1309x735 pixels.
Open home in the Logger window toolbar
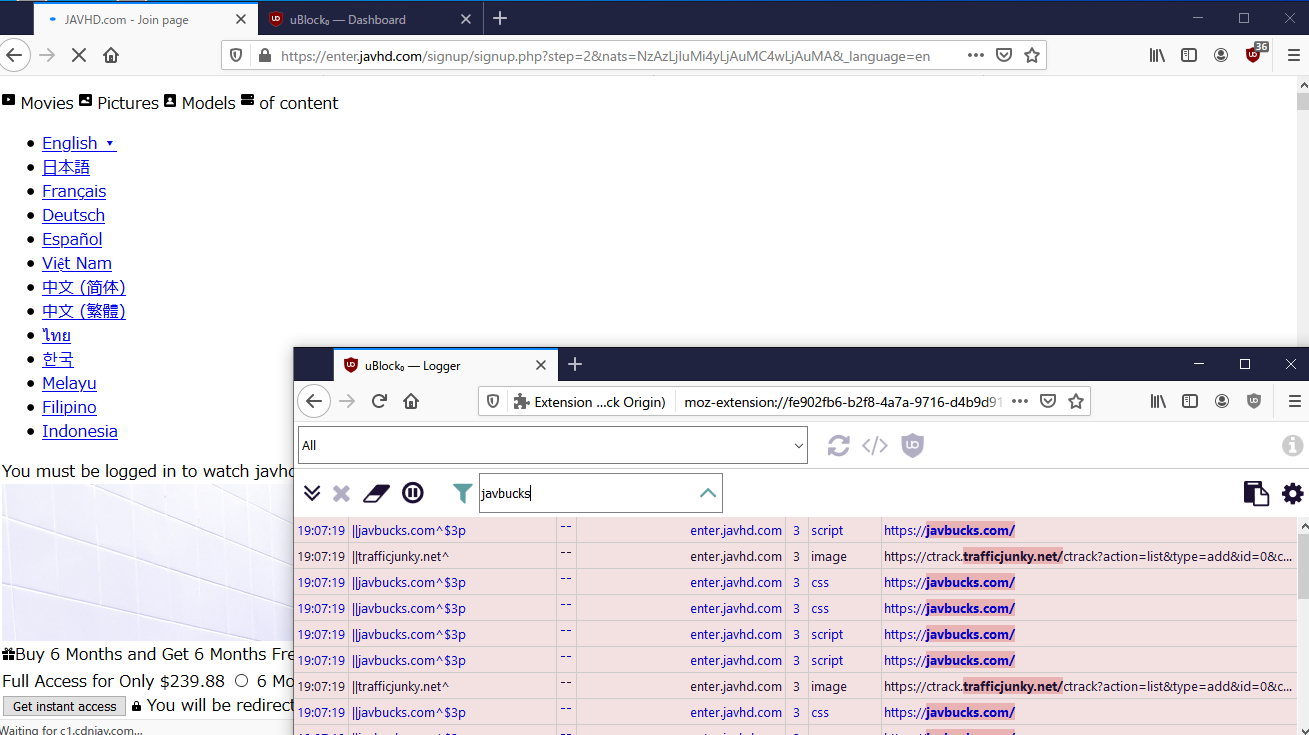point(411,401)
